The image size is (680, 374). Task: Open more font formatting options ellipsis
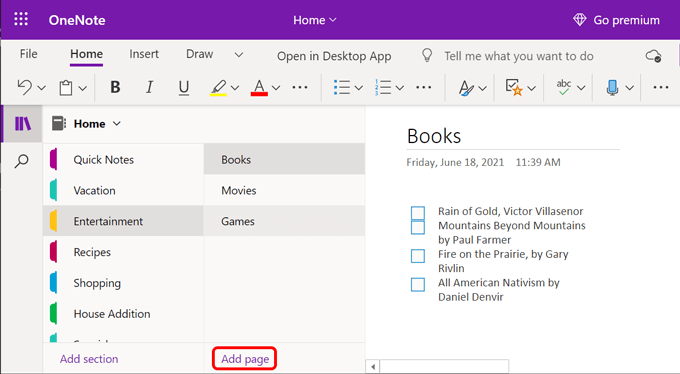[300, 87]
